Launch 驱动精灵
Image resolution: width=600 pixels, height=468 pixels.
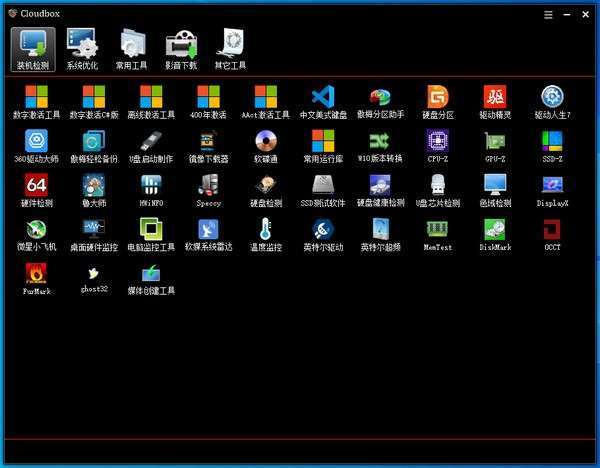[495, 102]
